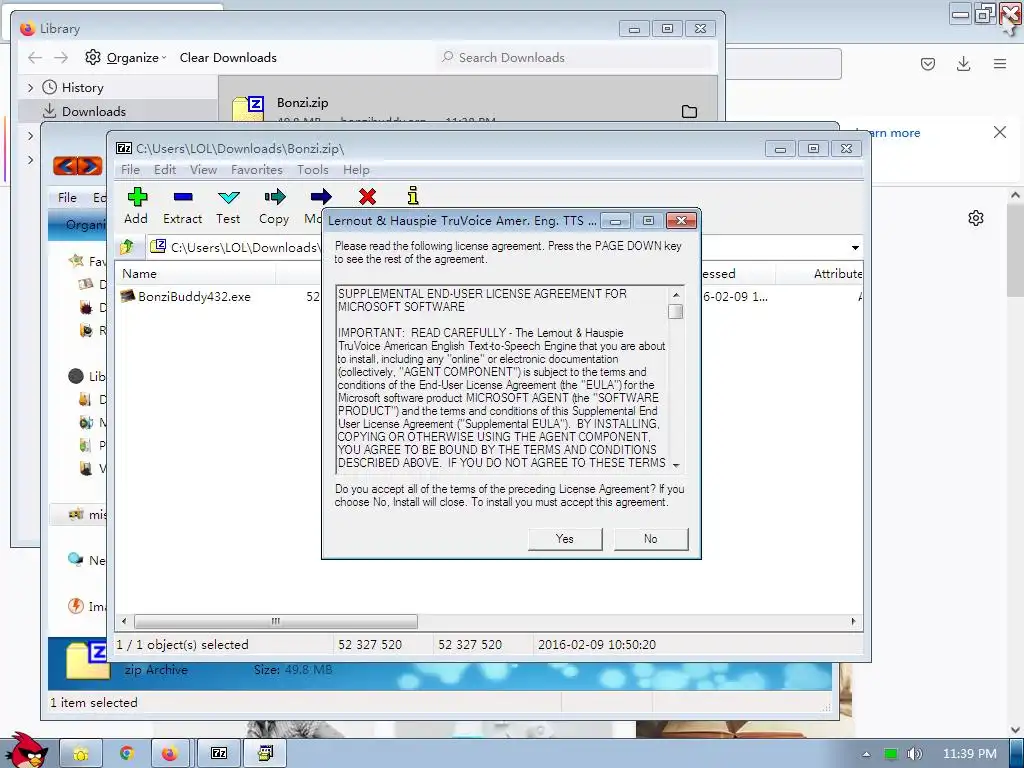Click the Extract toolbar icon in 7-Zip
1024x768 pixels.
[x=182, y=206]
